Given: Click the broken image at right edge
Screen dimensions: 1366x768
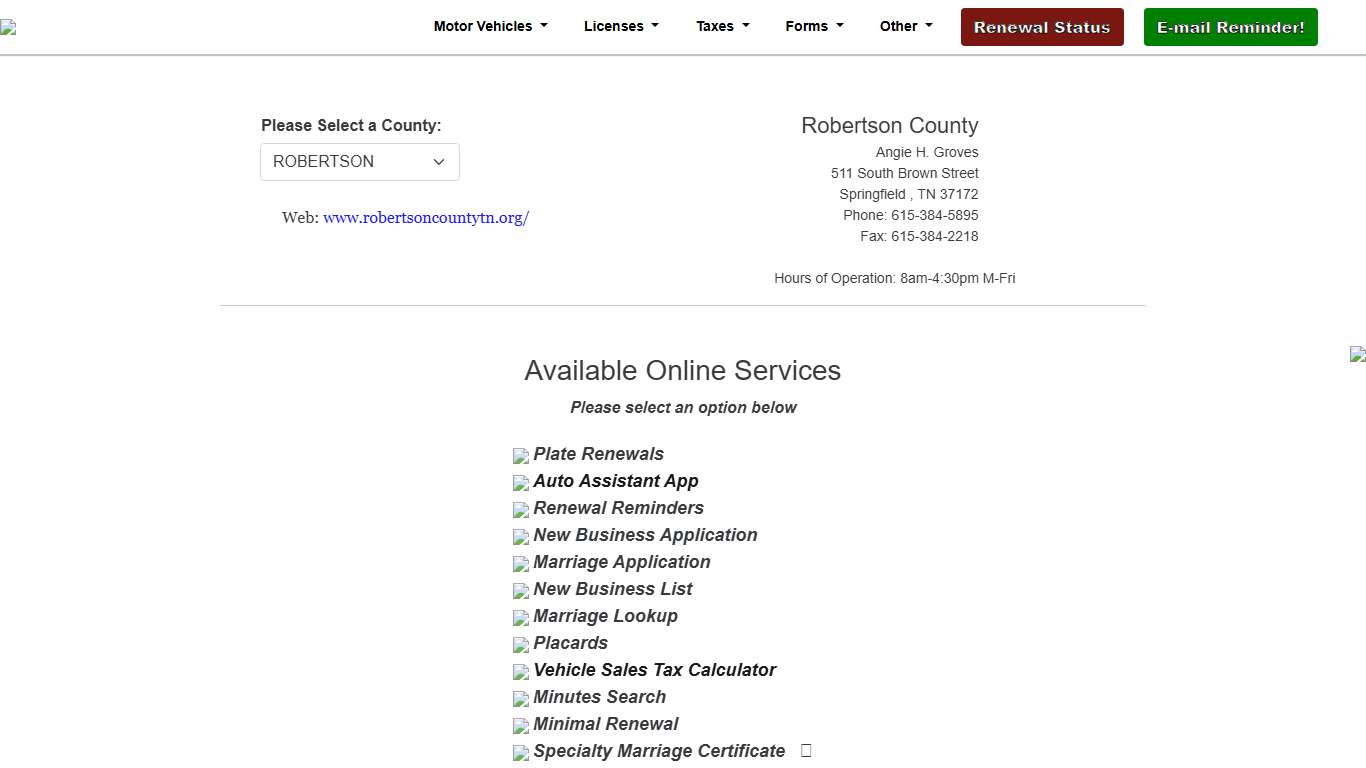Looking at the screenshot, I should [1357, 354].
